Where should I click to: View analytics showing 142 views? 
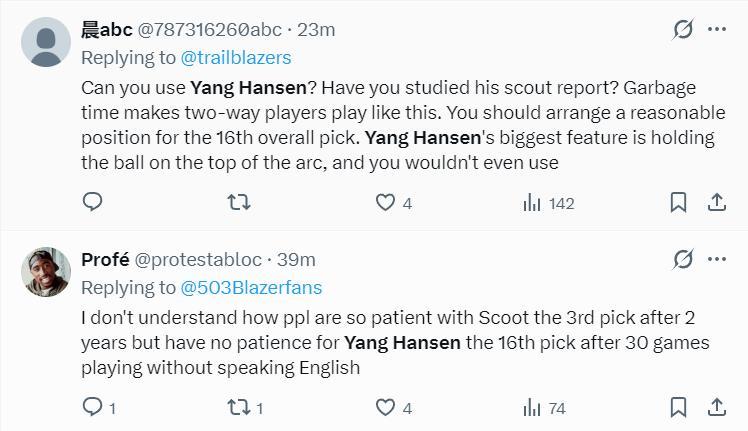pos(548,203)
